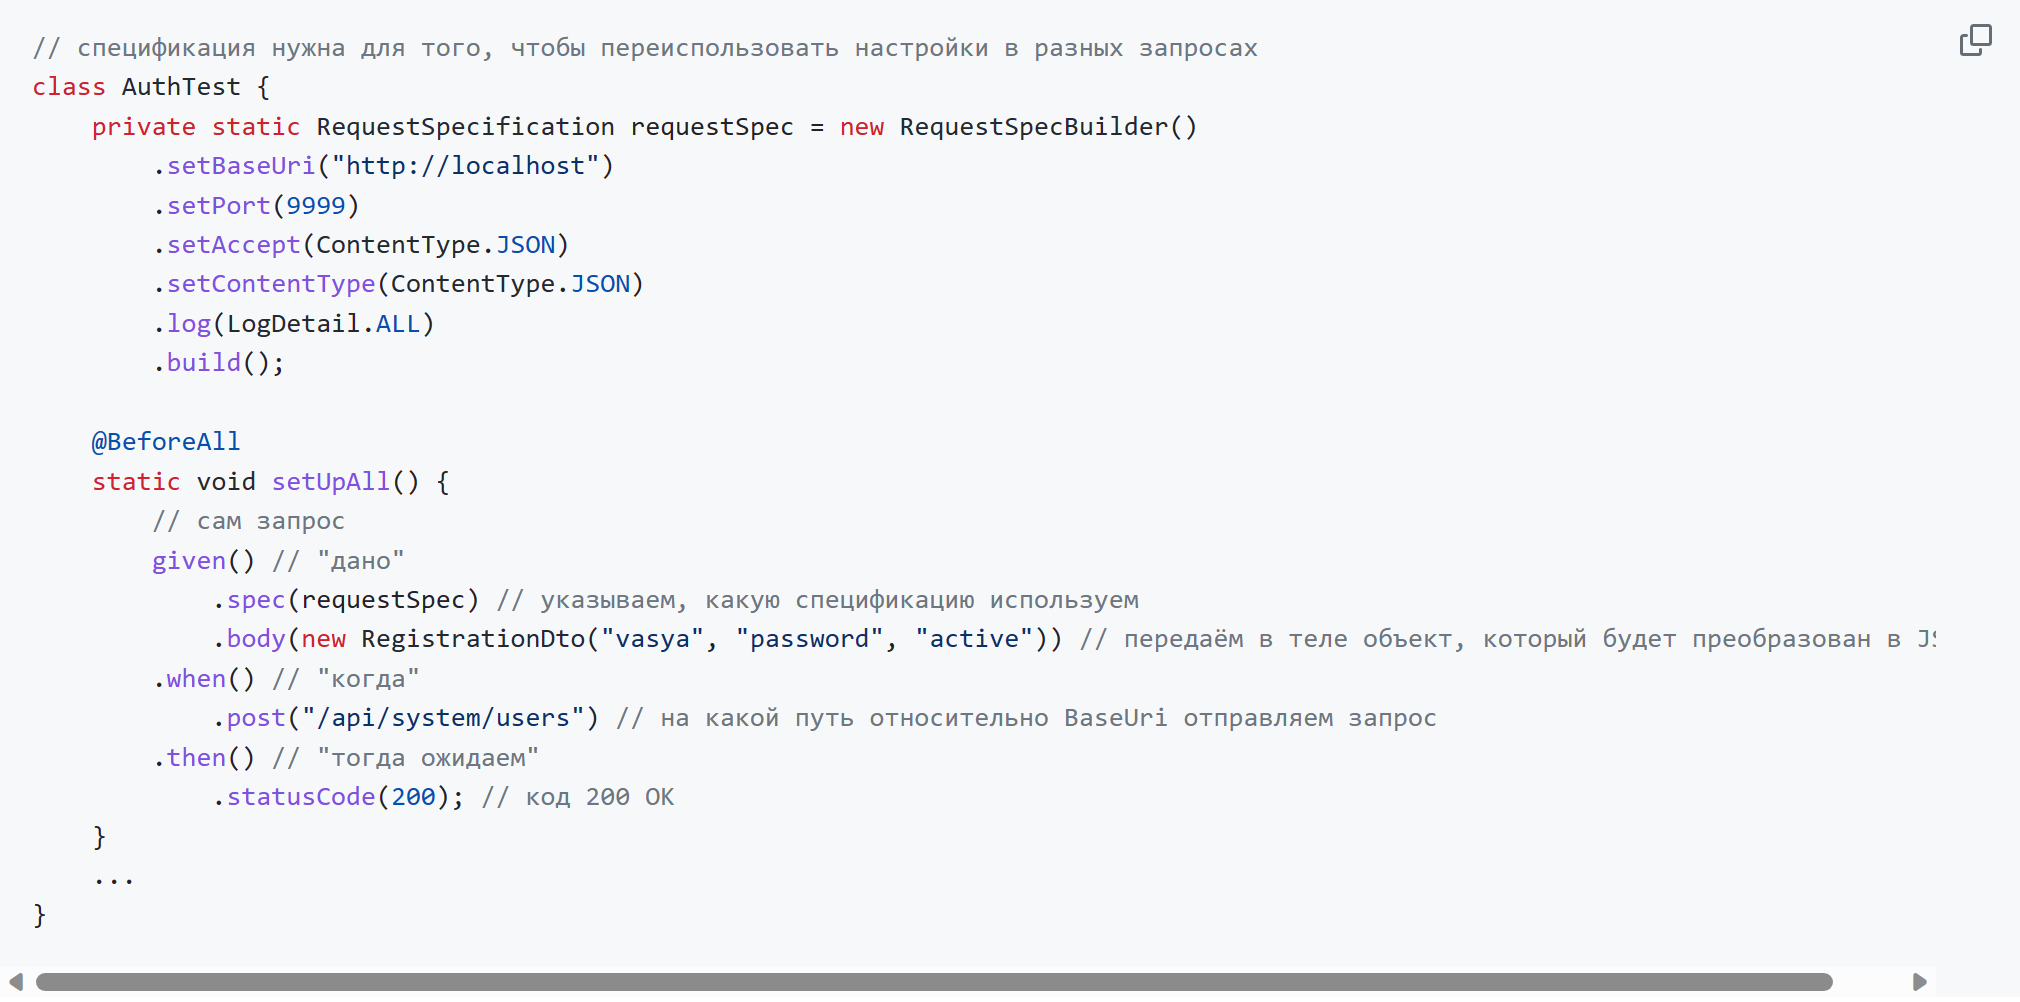Select the spec(requestSpec) call
The width and height of the screenshot is (2020, 1002).
(350, 599)
